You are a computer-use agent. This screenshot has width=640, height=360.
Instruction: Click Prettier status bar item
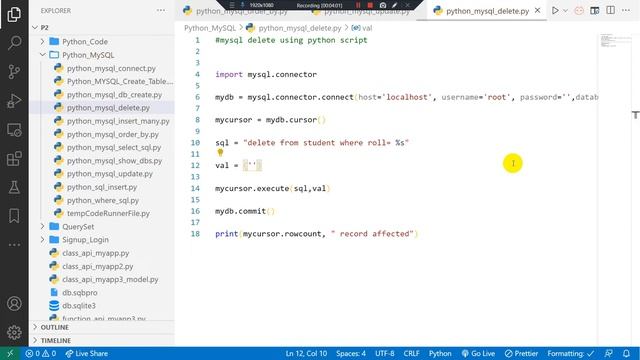[x=521, y=353]
